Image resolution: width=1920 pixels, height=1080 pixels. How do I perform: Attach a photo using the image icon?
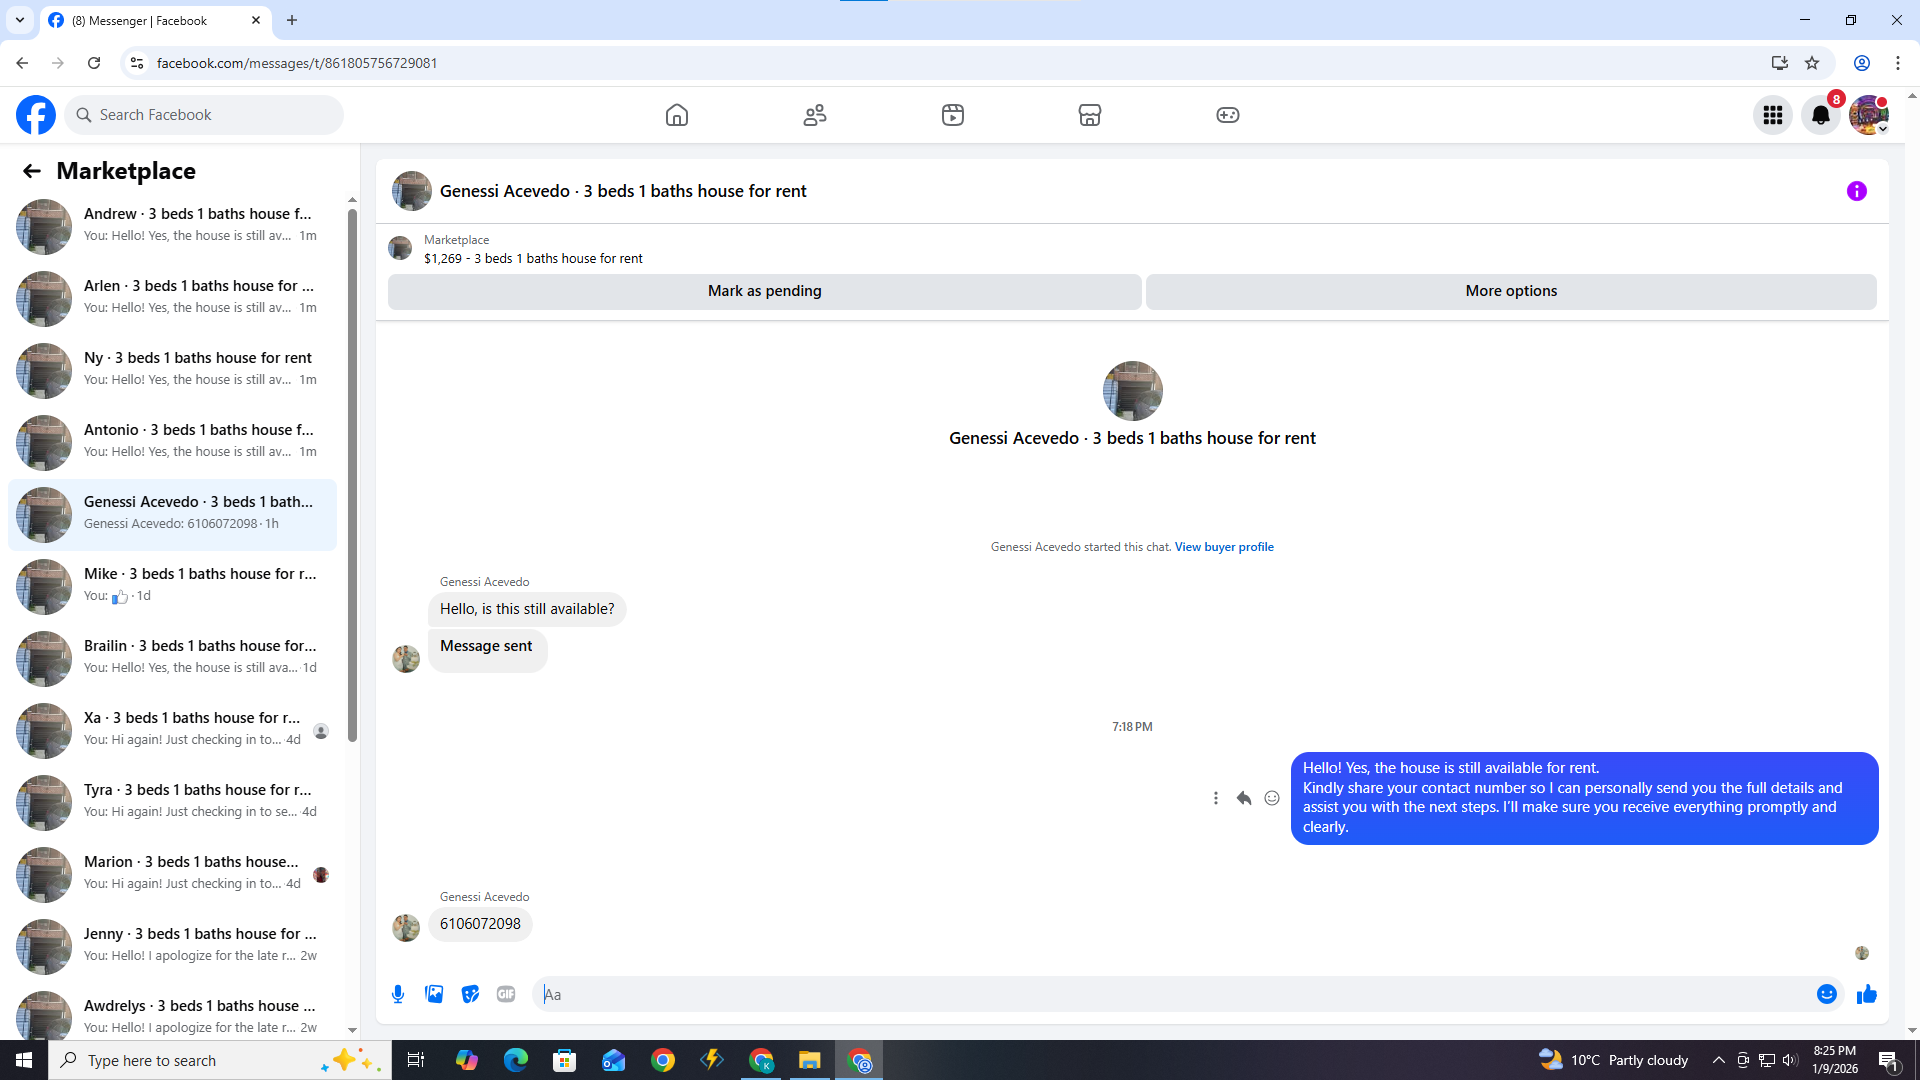[434, 994]
